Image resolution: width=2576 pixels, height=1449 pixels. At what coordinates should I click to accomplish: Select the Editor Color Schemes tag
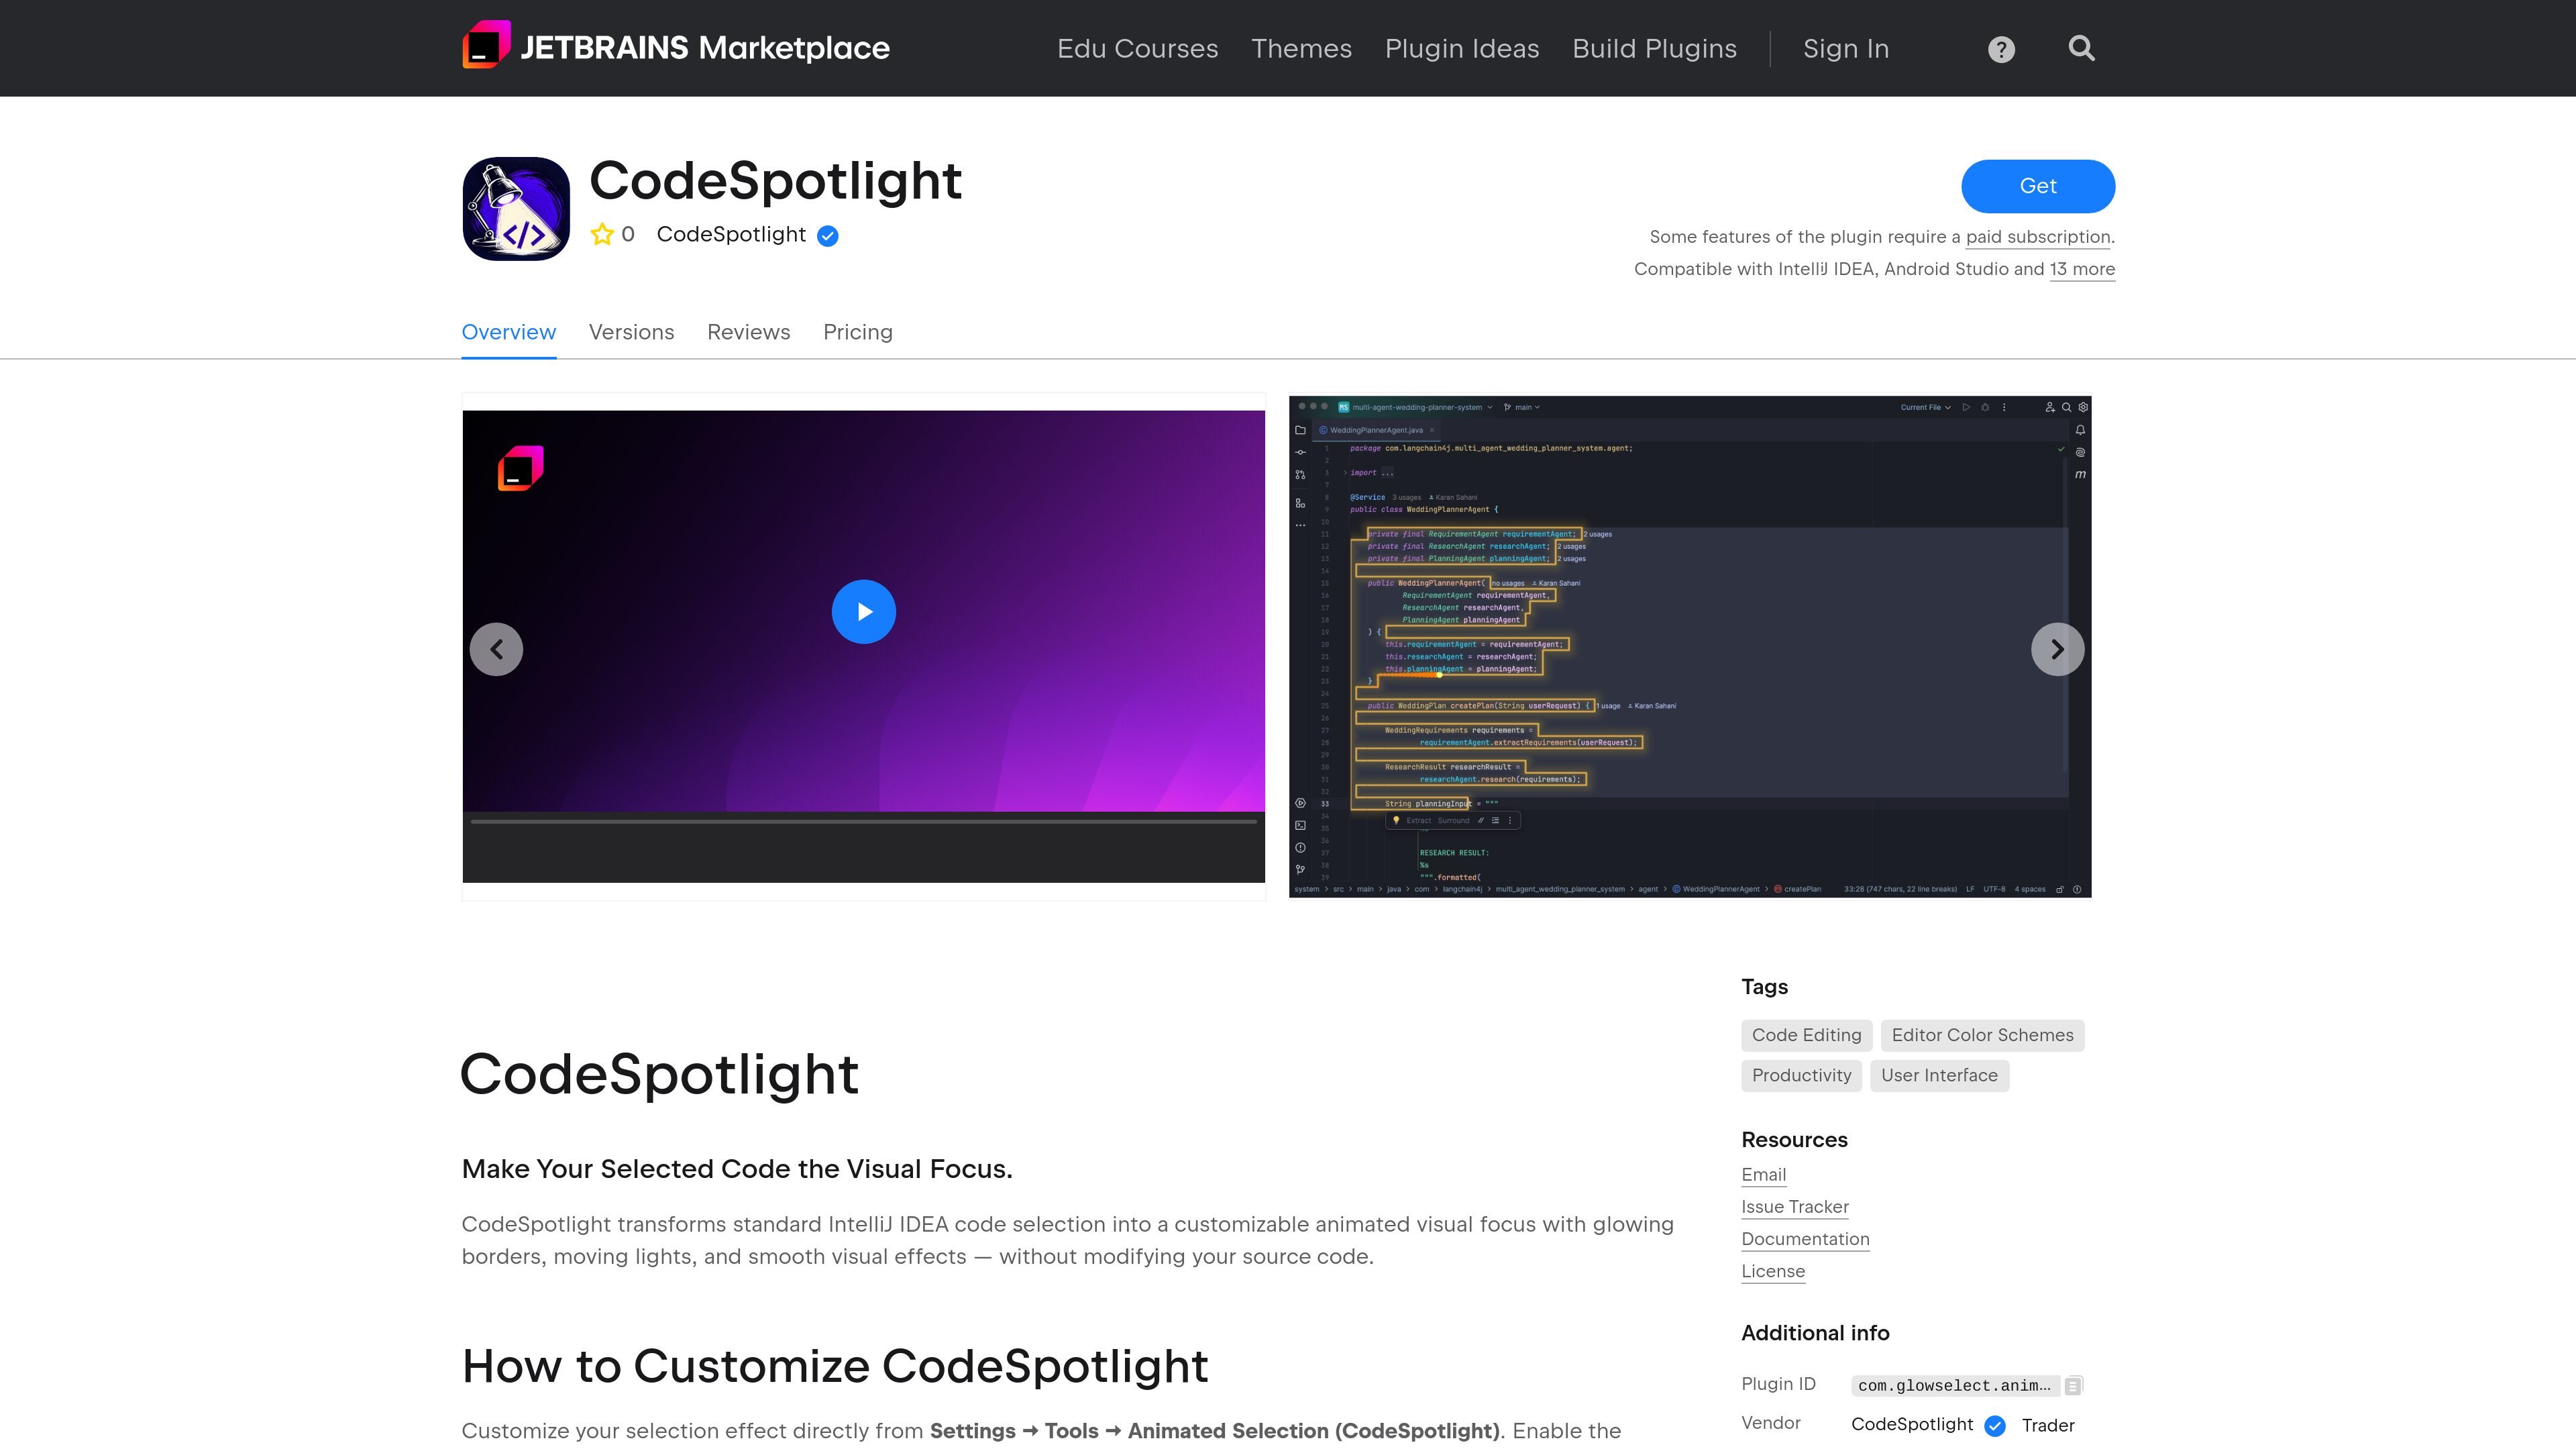tap(1982, 1035)
